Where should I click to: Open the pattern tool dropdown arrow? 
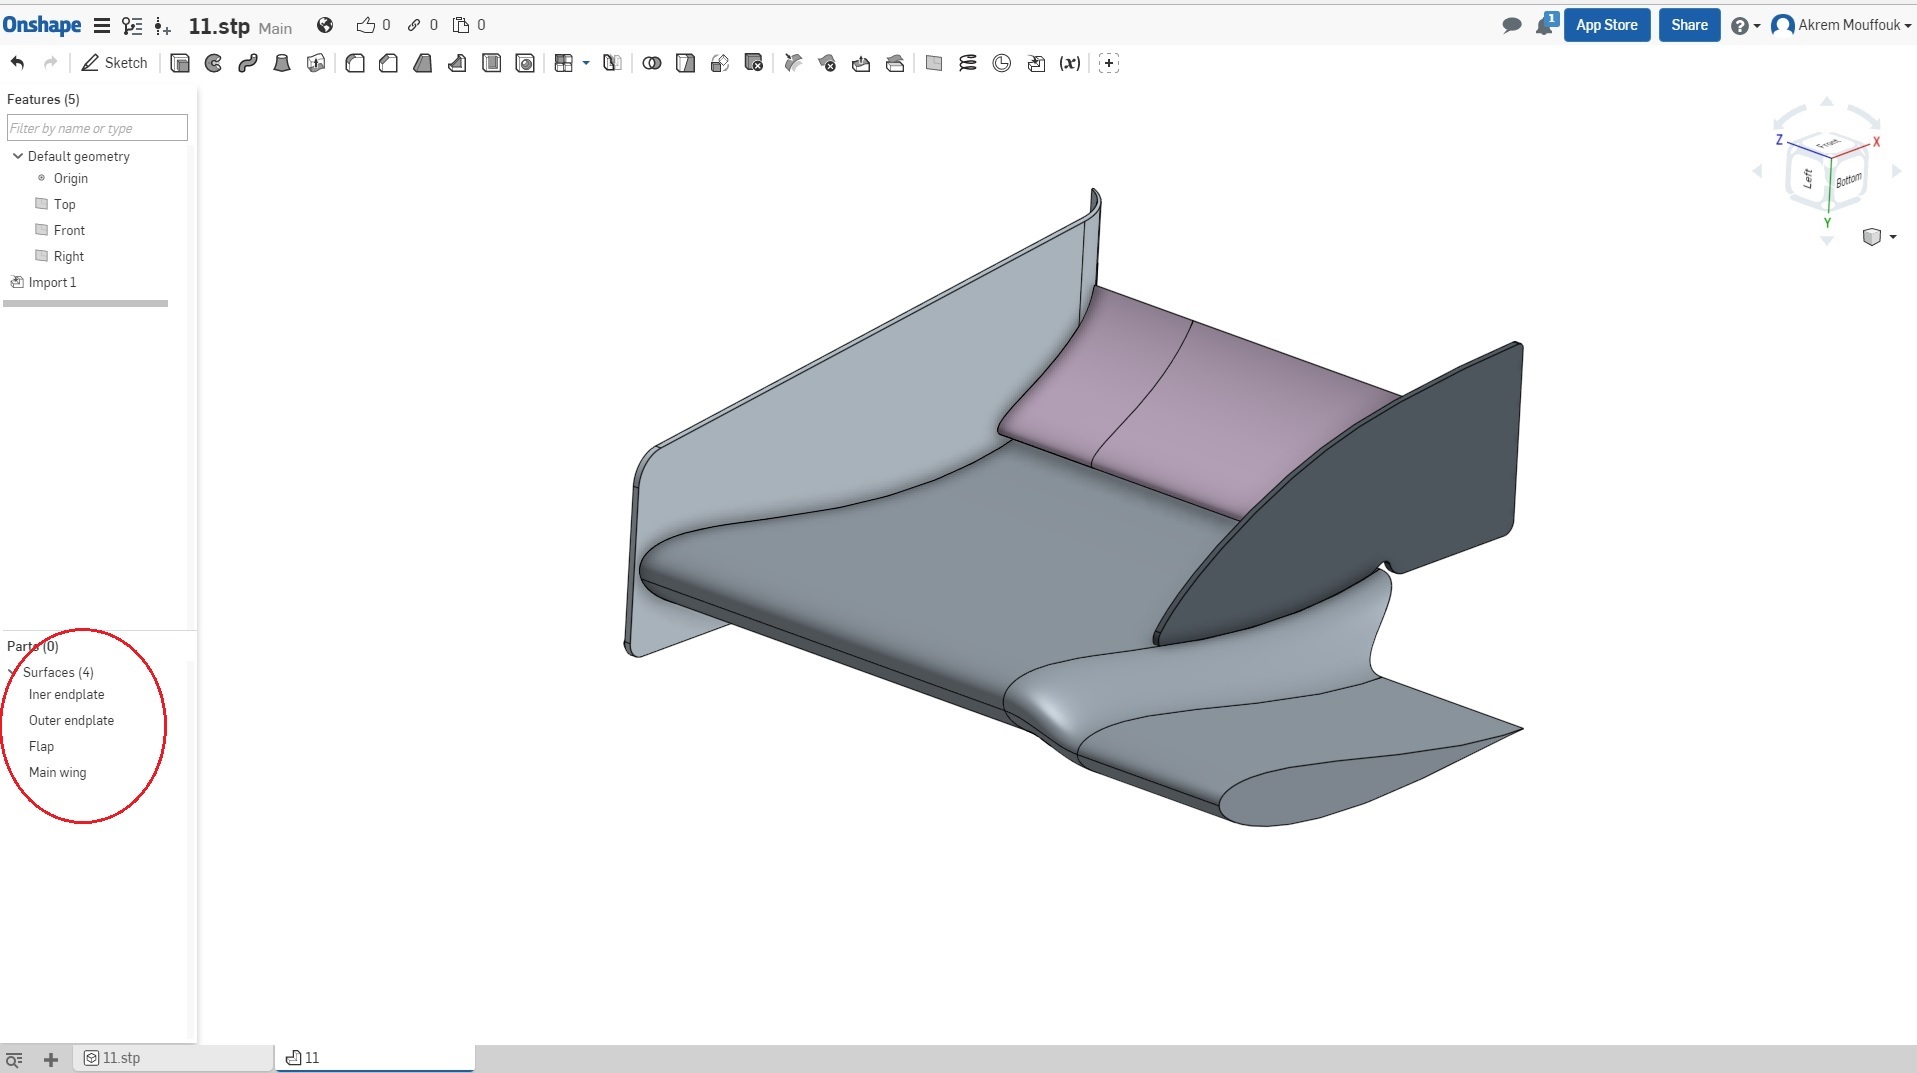[x=586, y=63]
